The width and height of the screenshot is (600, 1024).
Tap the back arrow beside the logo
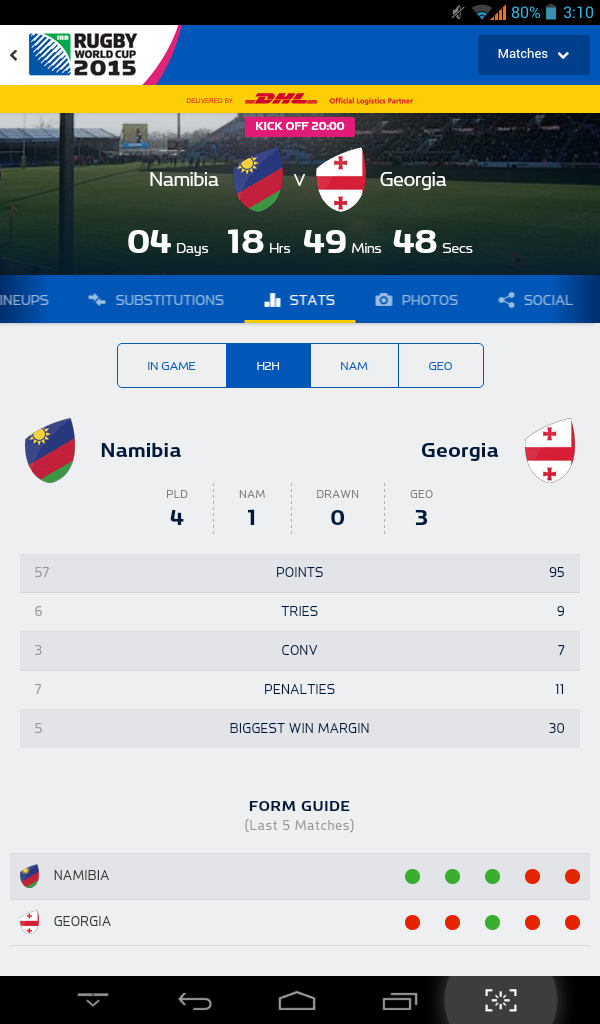click(x=14, y=55)
